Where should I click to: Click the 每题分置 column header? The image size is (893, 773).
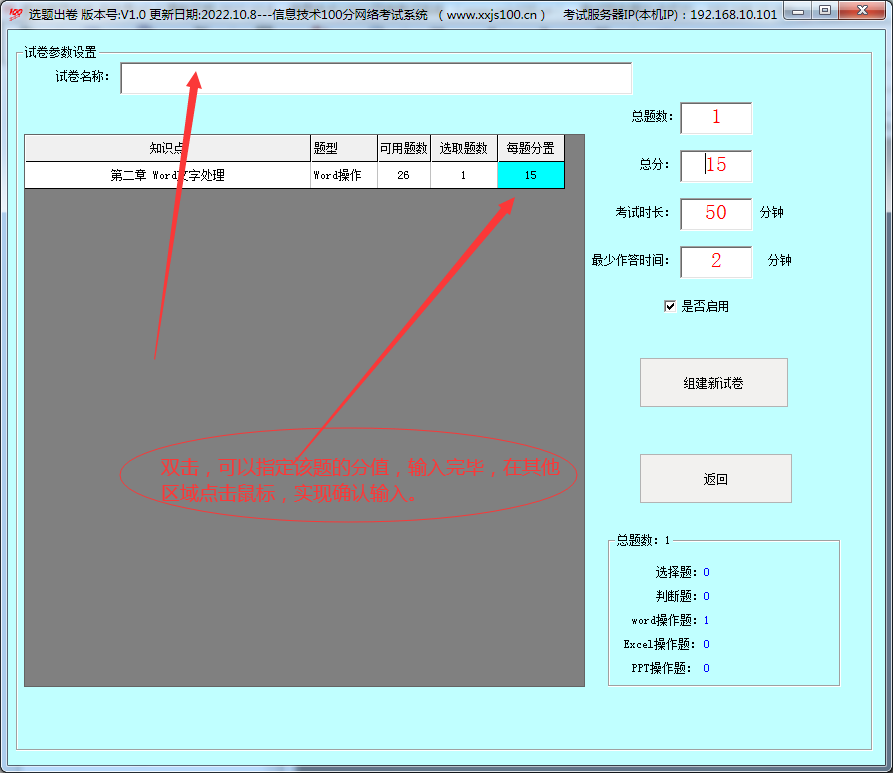pos(531,148)
